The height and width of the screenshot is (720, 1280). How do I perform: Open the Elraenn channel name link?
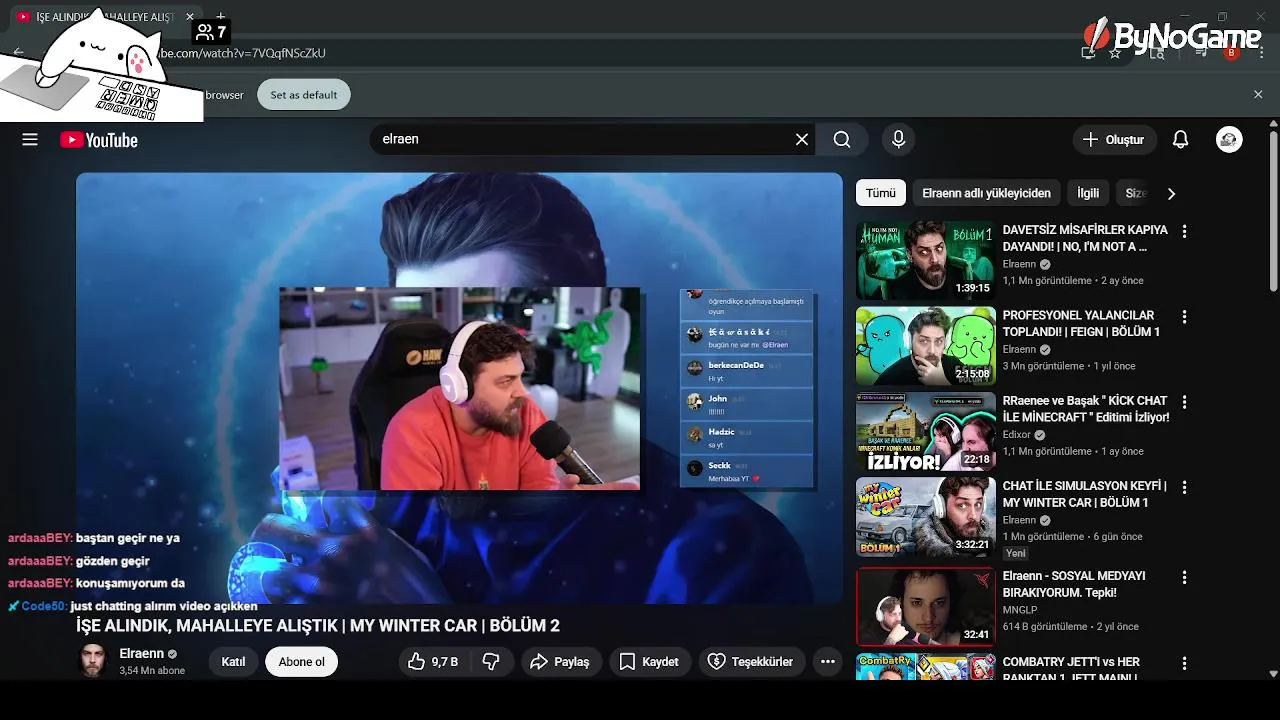pyautogui.click(x=141, y=654)
